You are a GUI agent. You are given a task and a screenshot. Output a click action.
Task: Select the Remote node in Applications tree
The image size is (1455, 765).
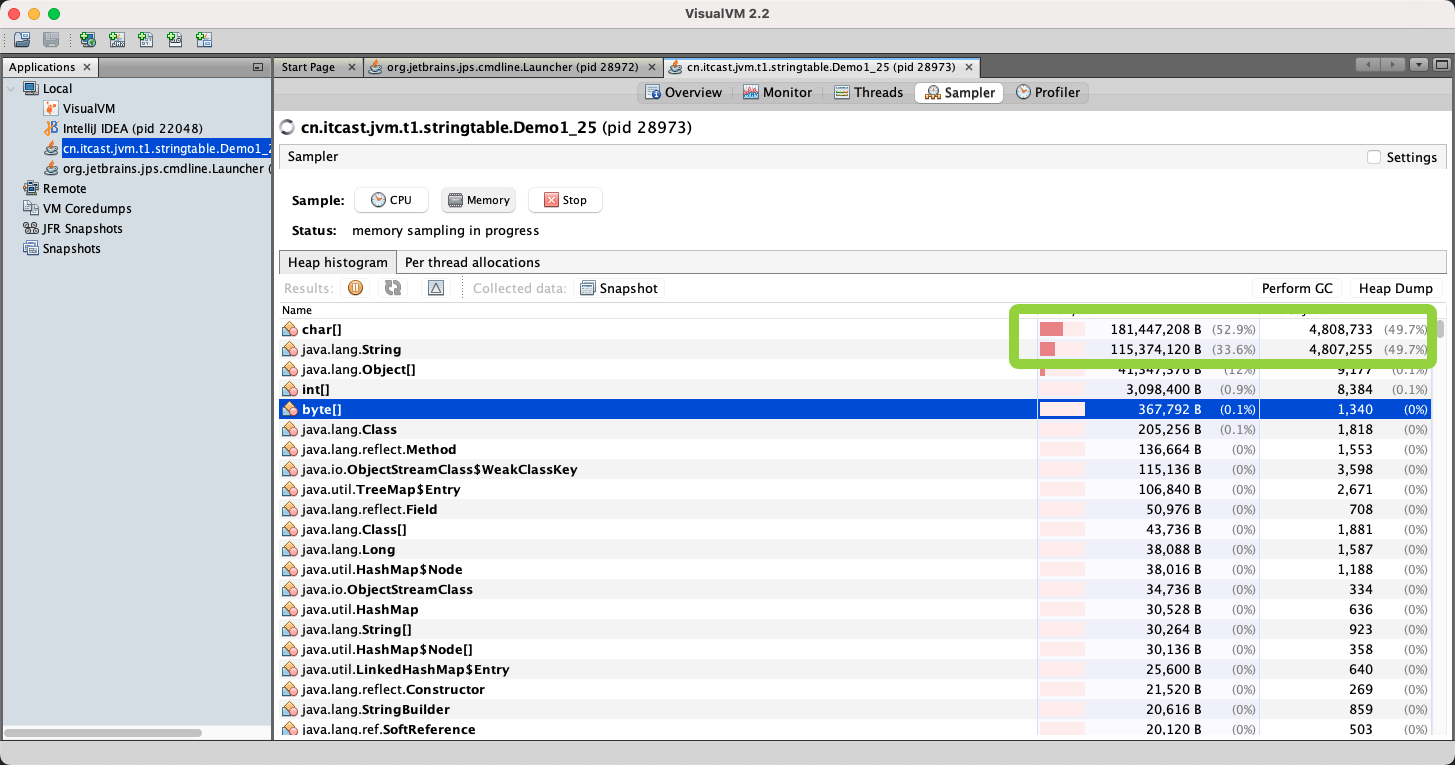[x=64, y=188]
